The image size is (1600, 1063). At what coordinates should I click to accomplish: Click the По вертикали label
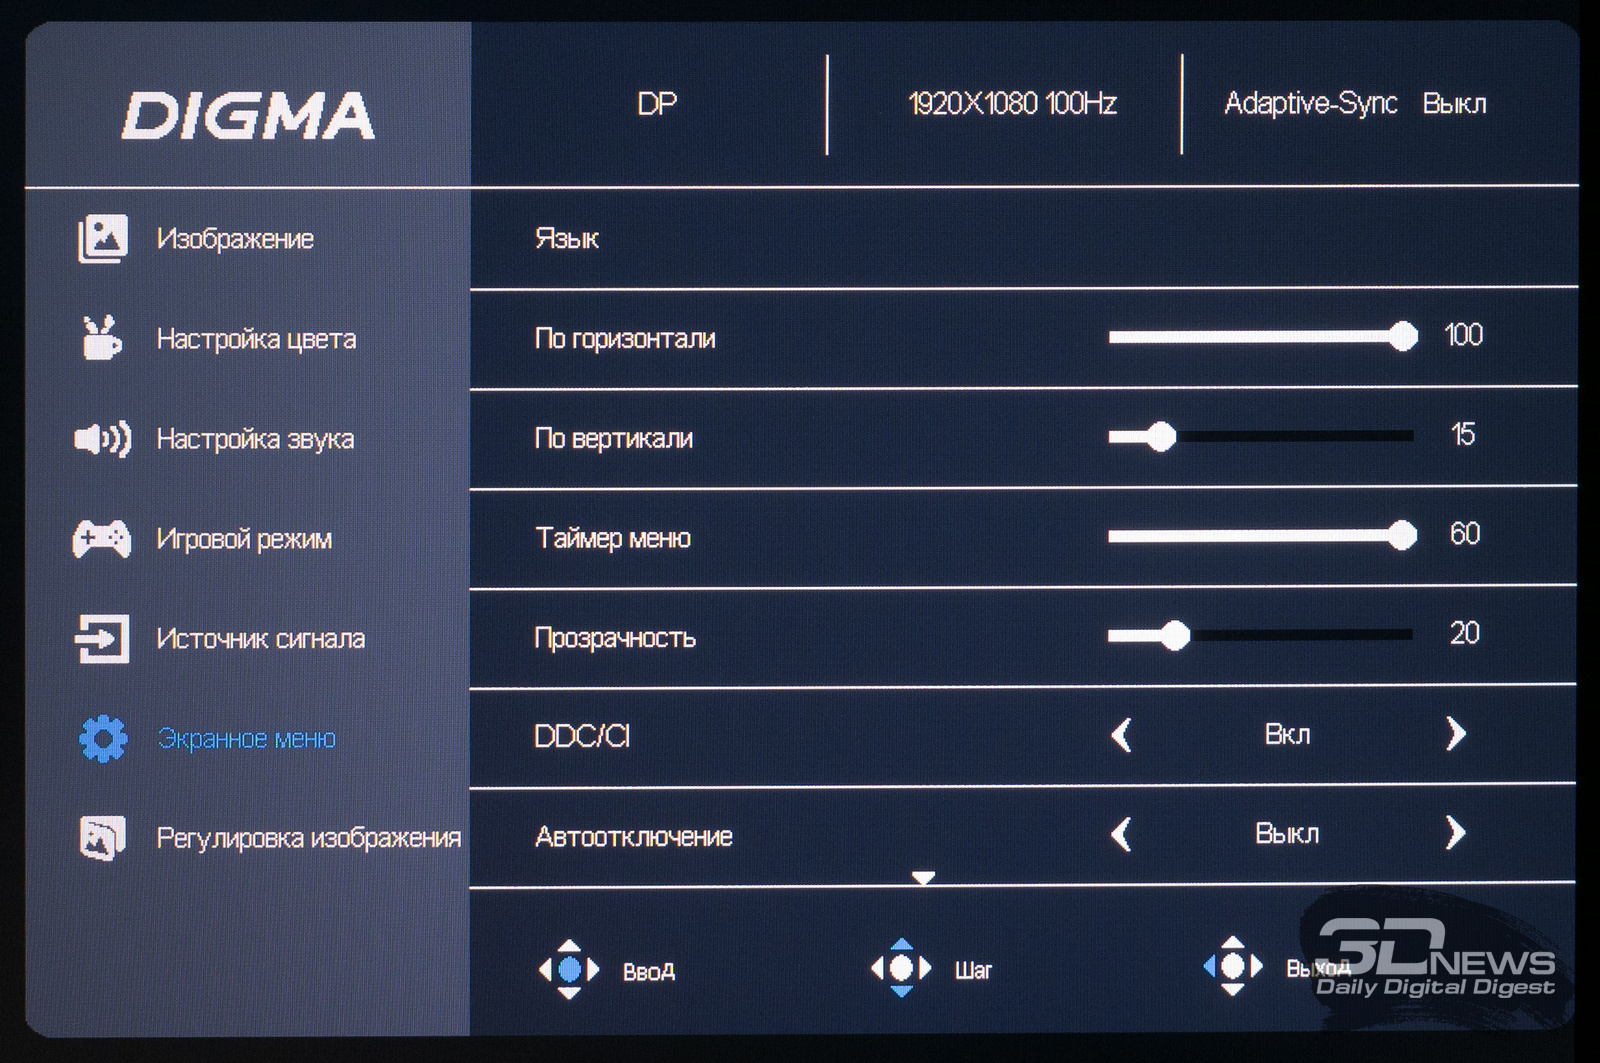(x=613, y=438)
